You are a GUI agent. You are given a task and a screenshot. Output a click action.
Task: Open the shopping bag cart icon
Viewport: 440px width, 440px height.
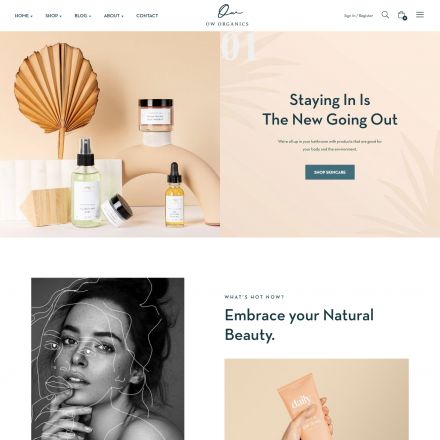coord(402,15)
